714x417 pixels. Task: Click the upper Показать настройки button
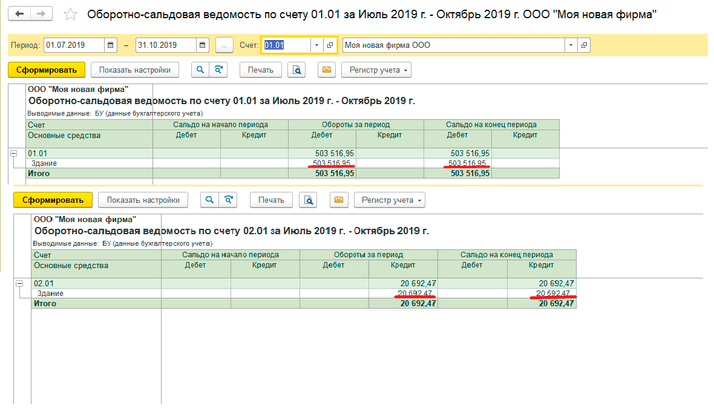tap(134, 71)
